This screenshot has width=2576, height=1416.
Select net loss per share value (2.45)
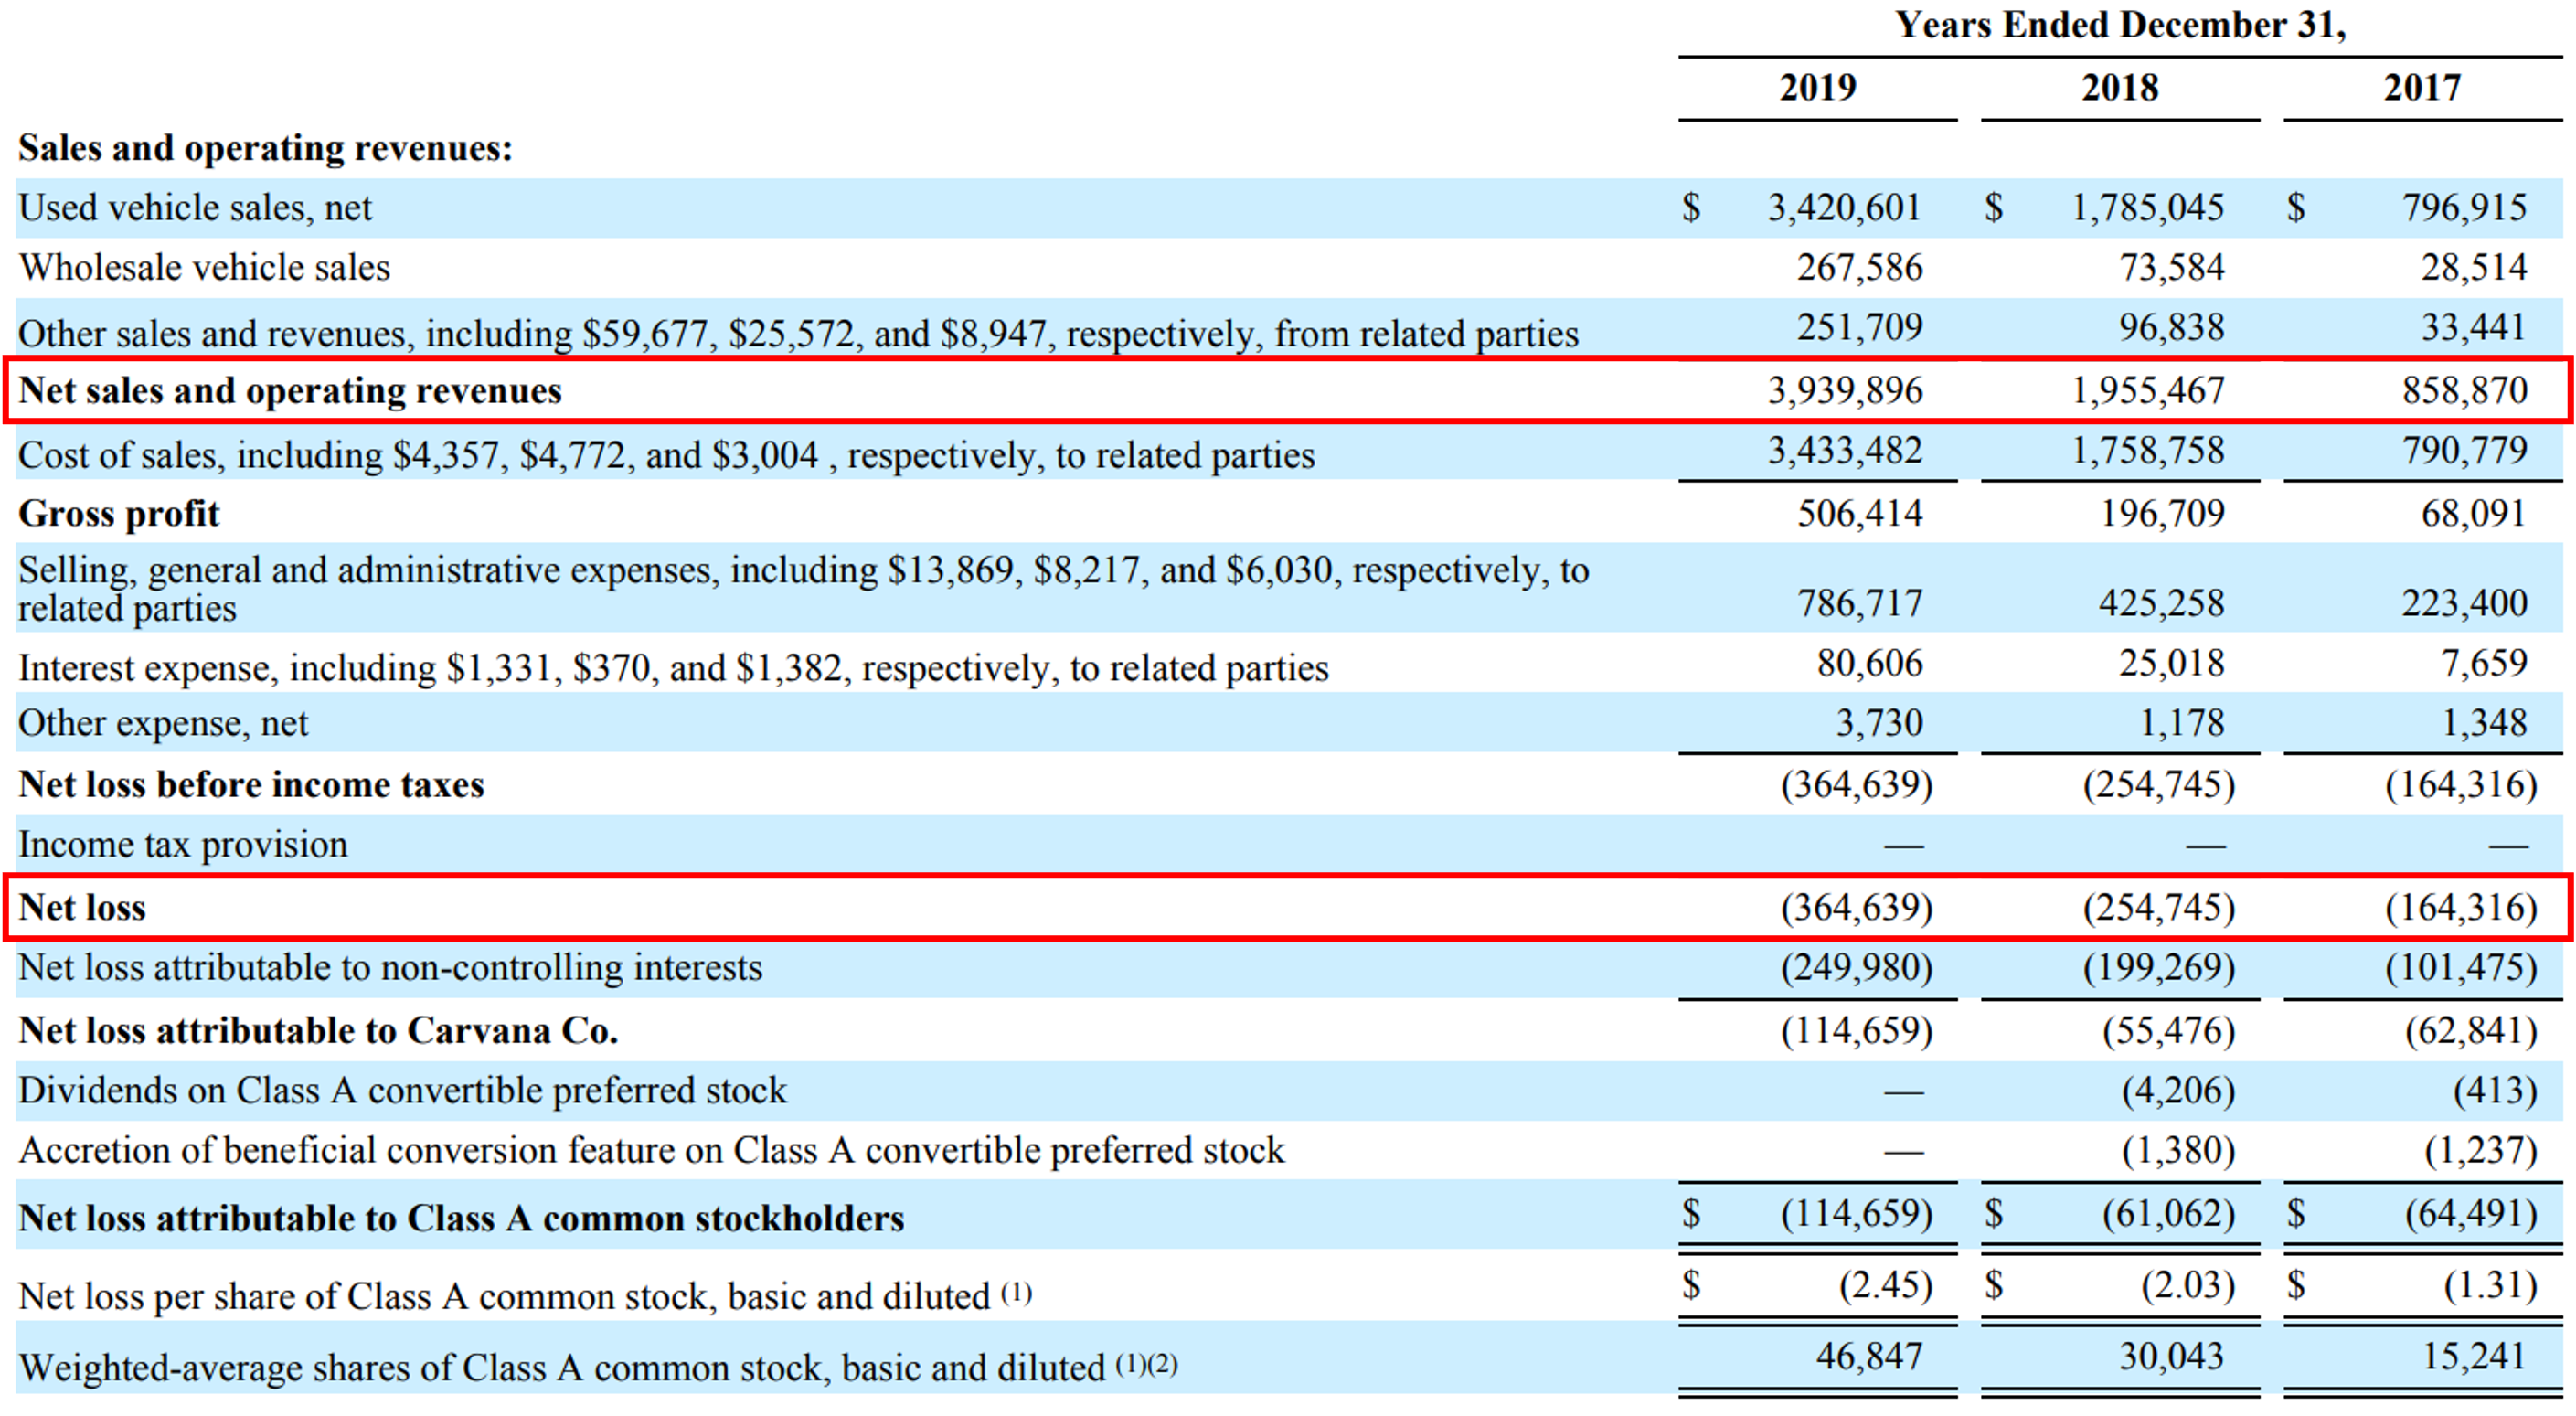tap(1886, 1285)
